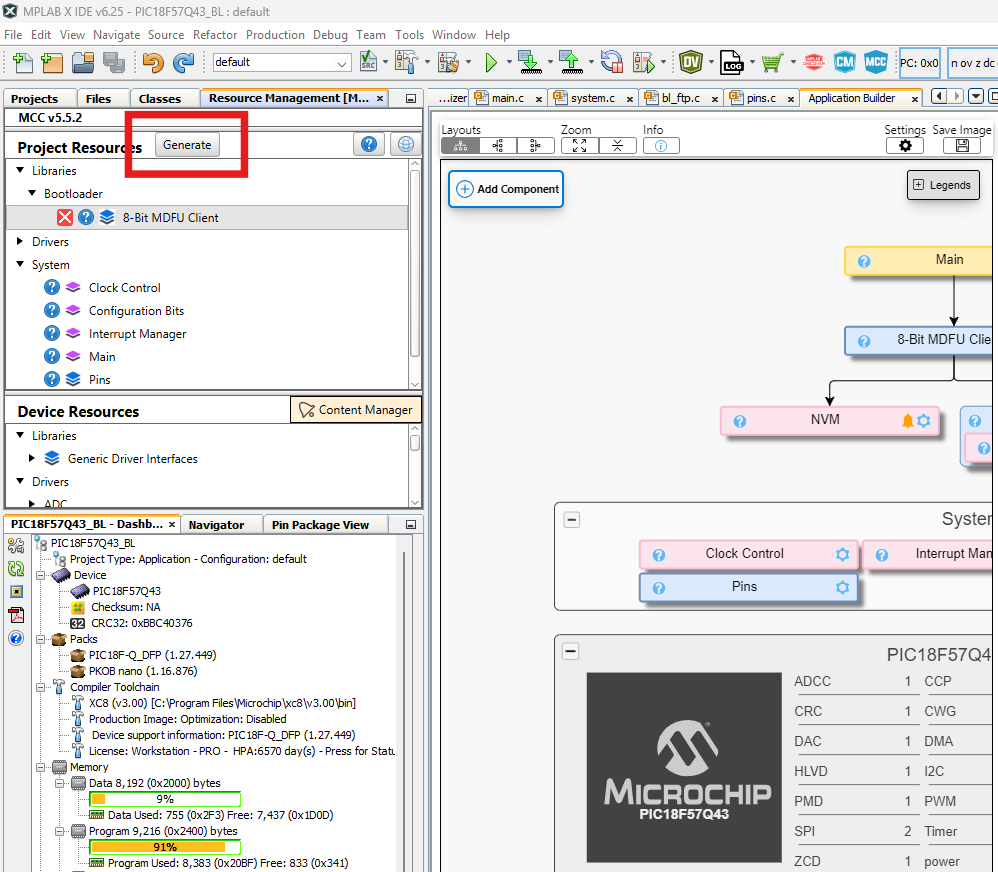Toggle the Legends panel open
998x872 pixels.
(941, 185)
